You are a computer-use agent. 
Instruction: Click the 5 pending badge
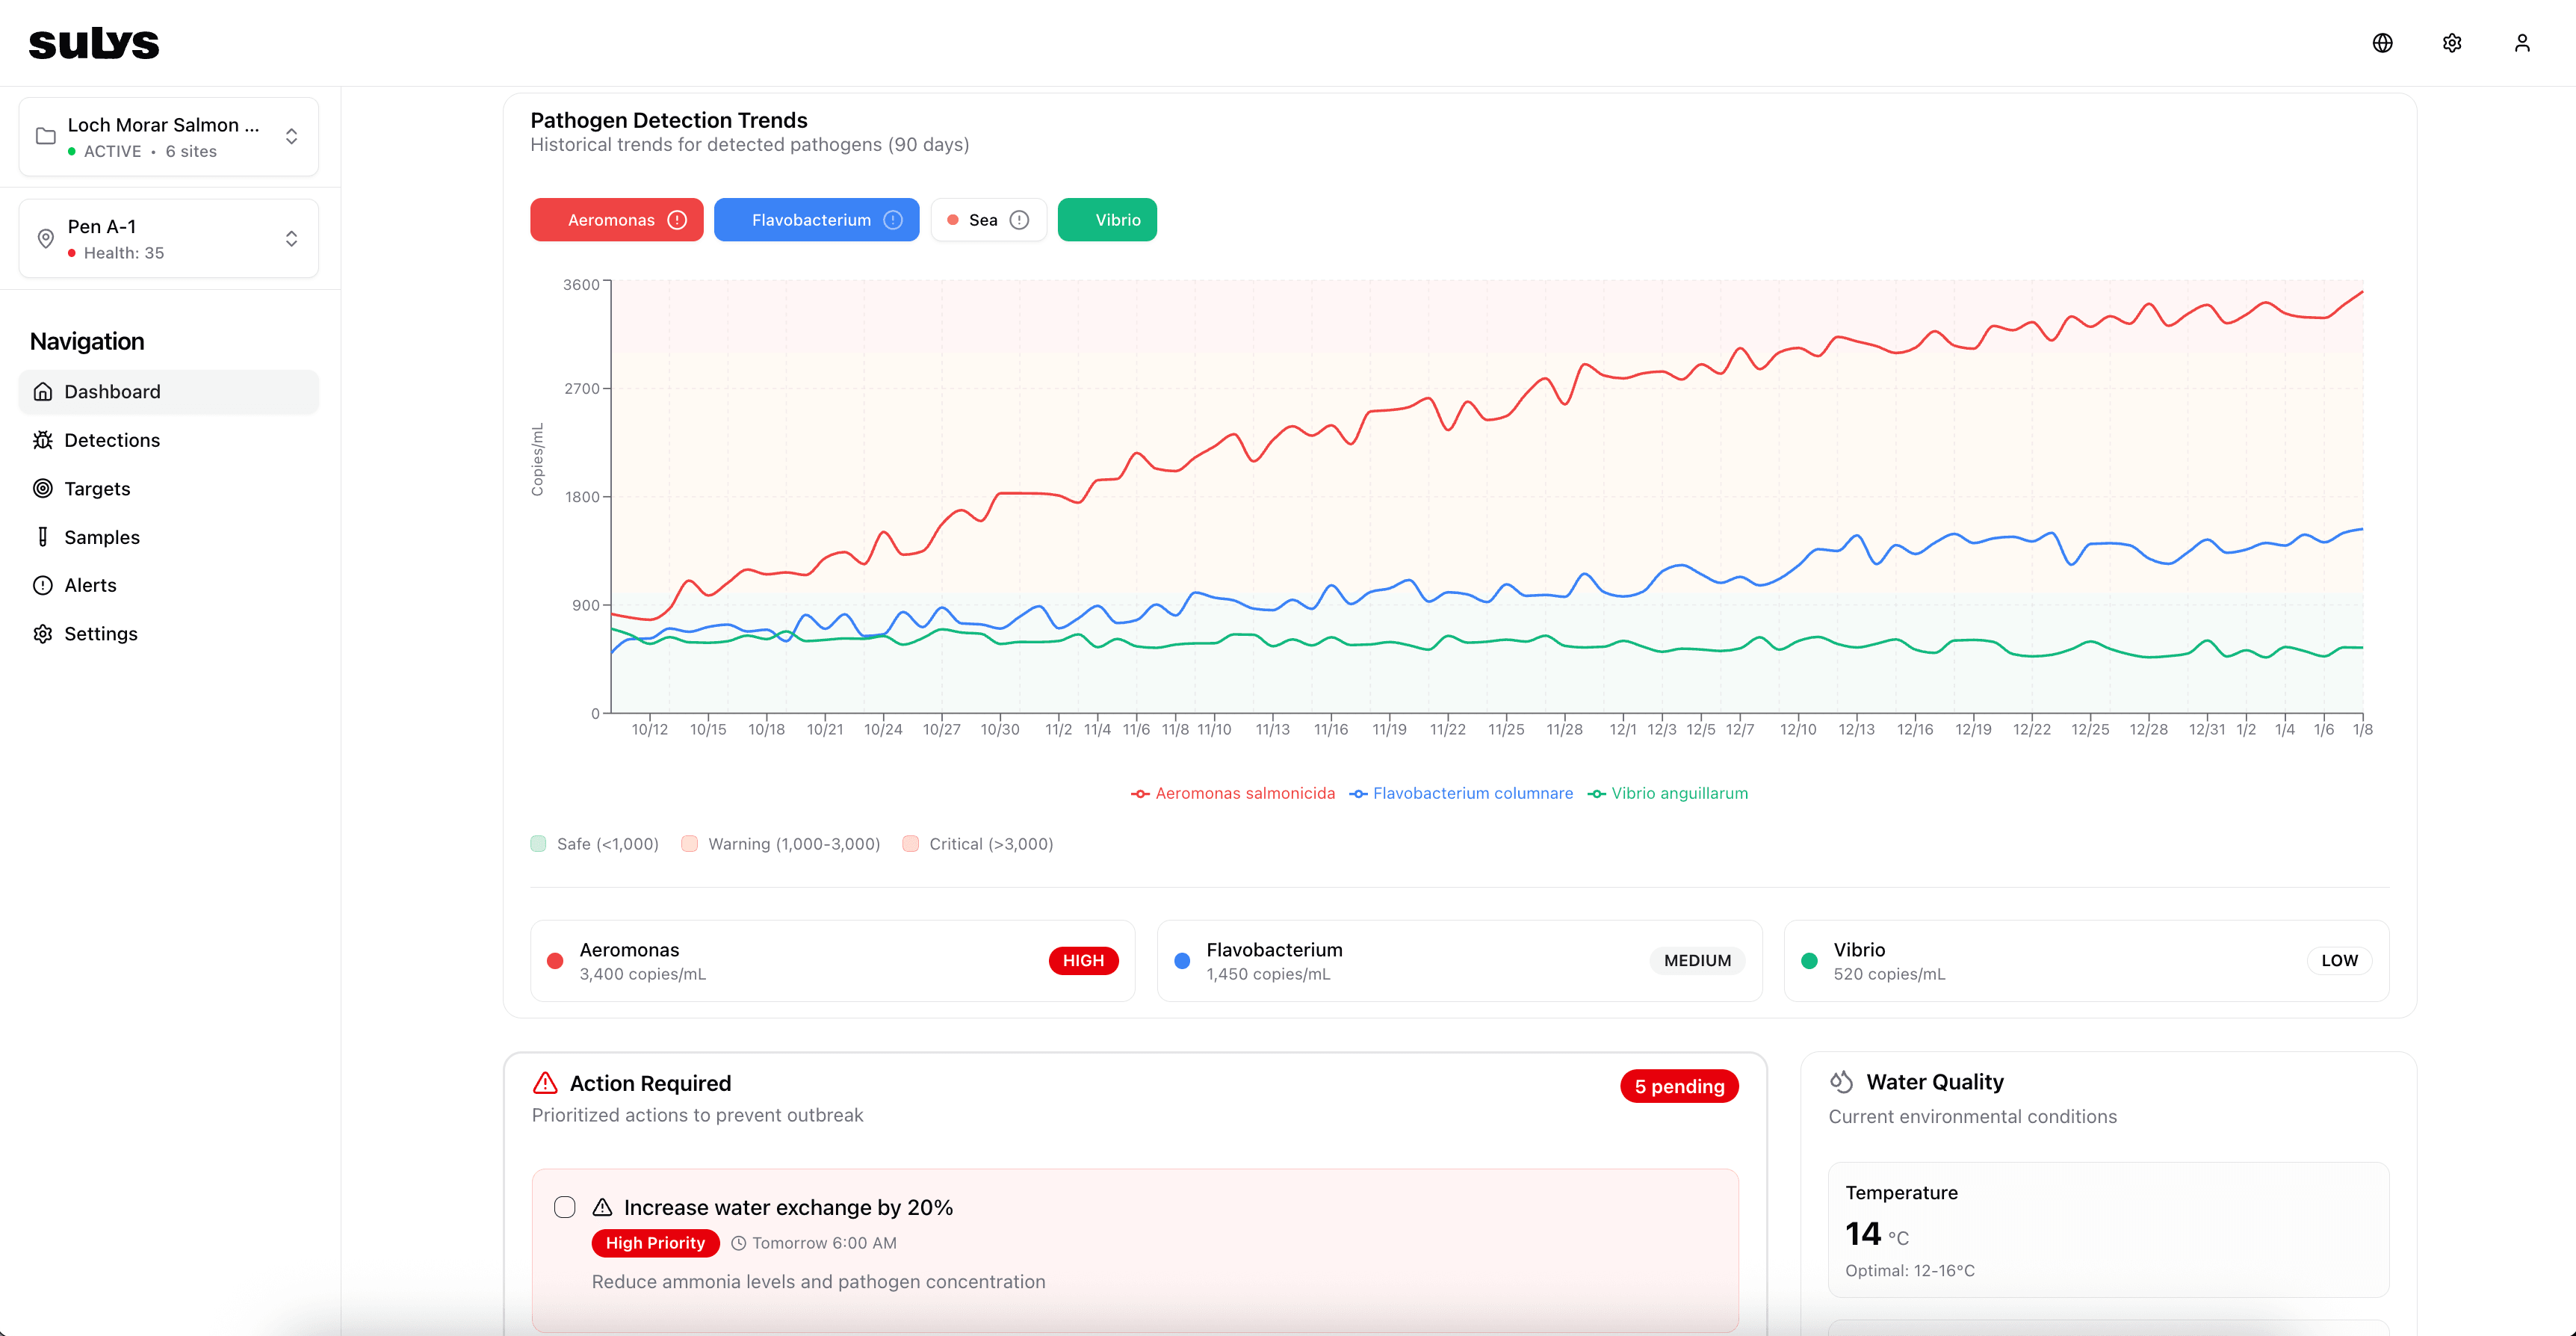1678,1086
